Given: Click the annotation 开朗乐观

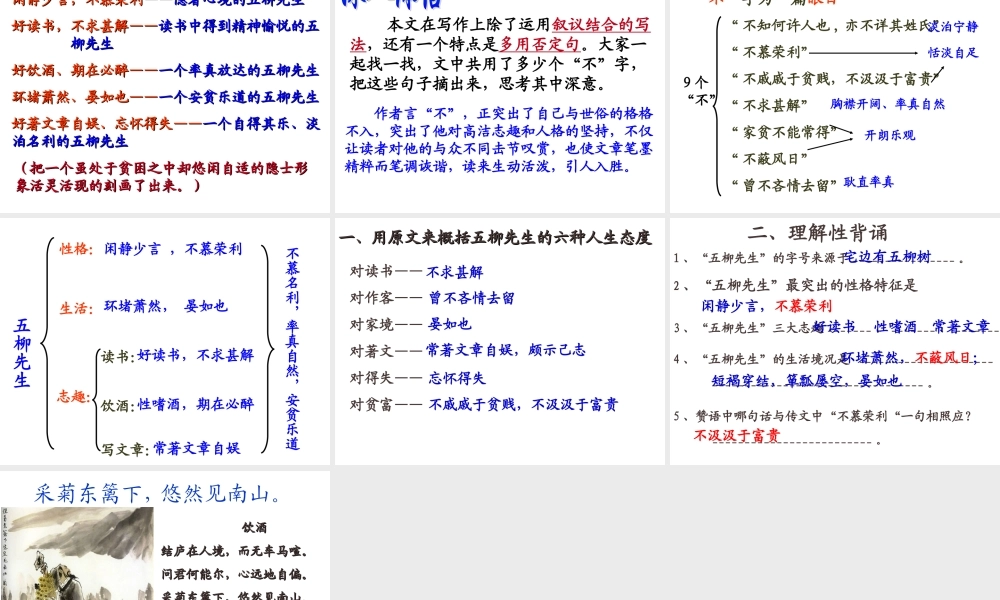Looking at the screenshot, I should [x=890, y=135].
